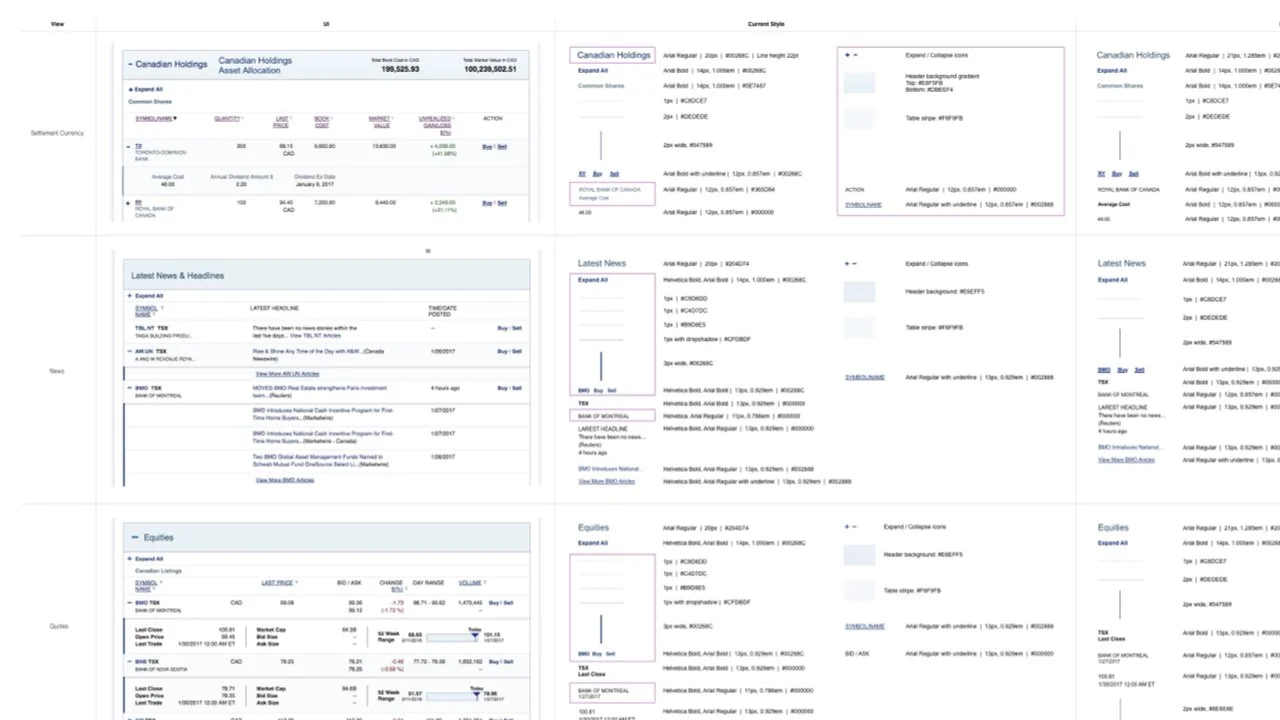Click boxed Canadian Holdings sample under Current Style
1280x720 pixels.
613,55
